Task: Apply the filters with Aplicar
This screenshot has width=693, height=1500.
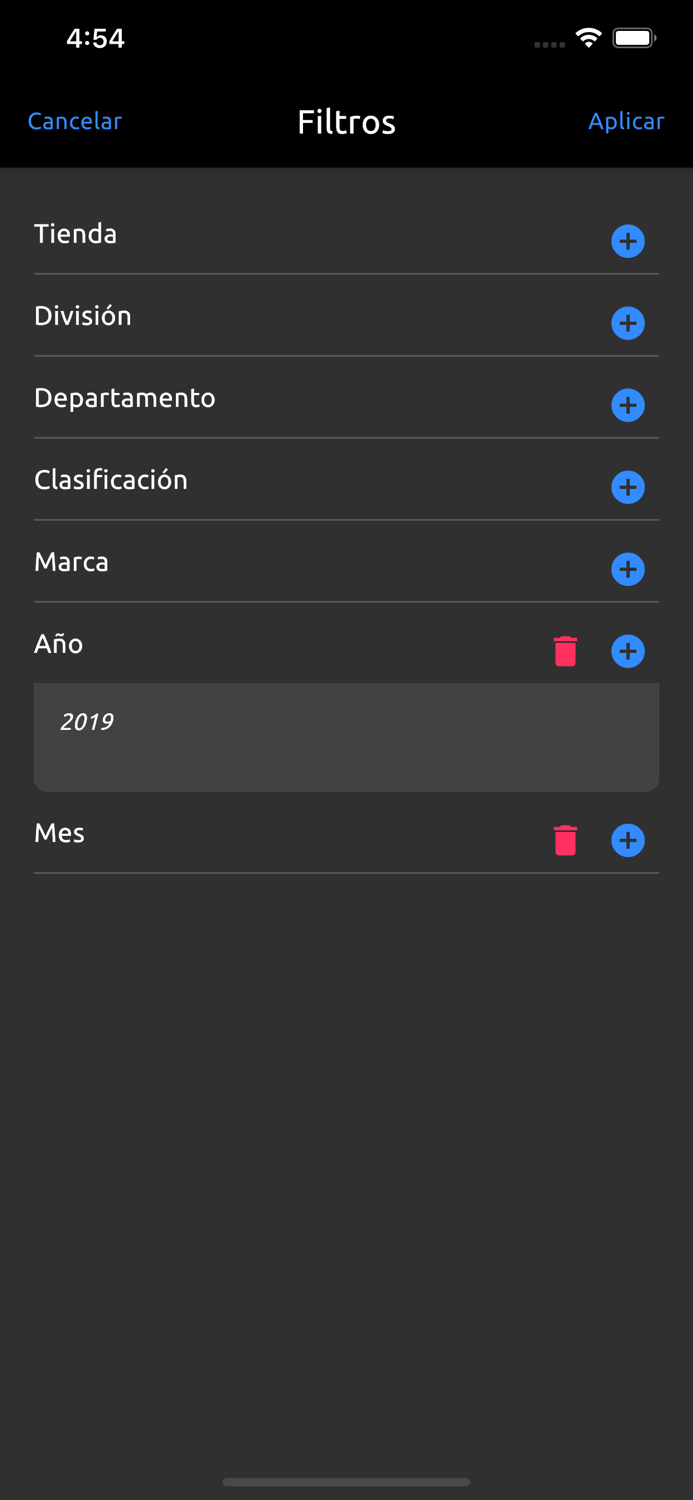Action: point(626,122)
